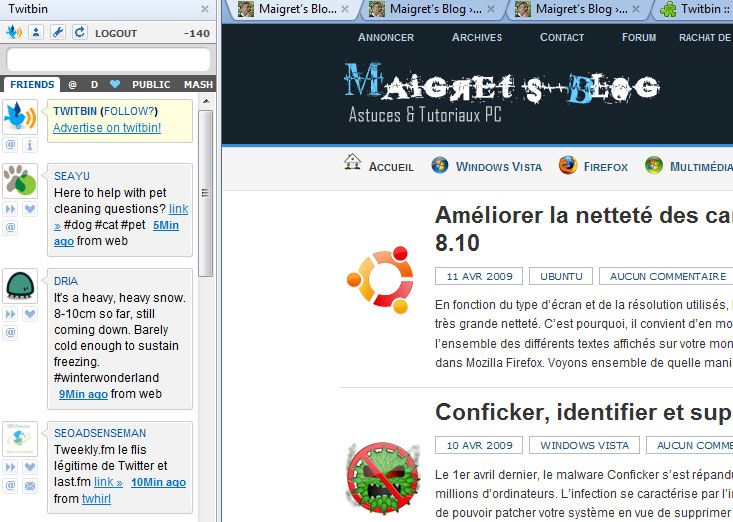This screenshot has height=522, width=733.
Task: Open the D direct messages tab
Action: 94,85
